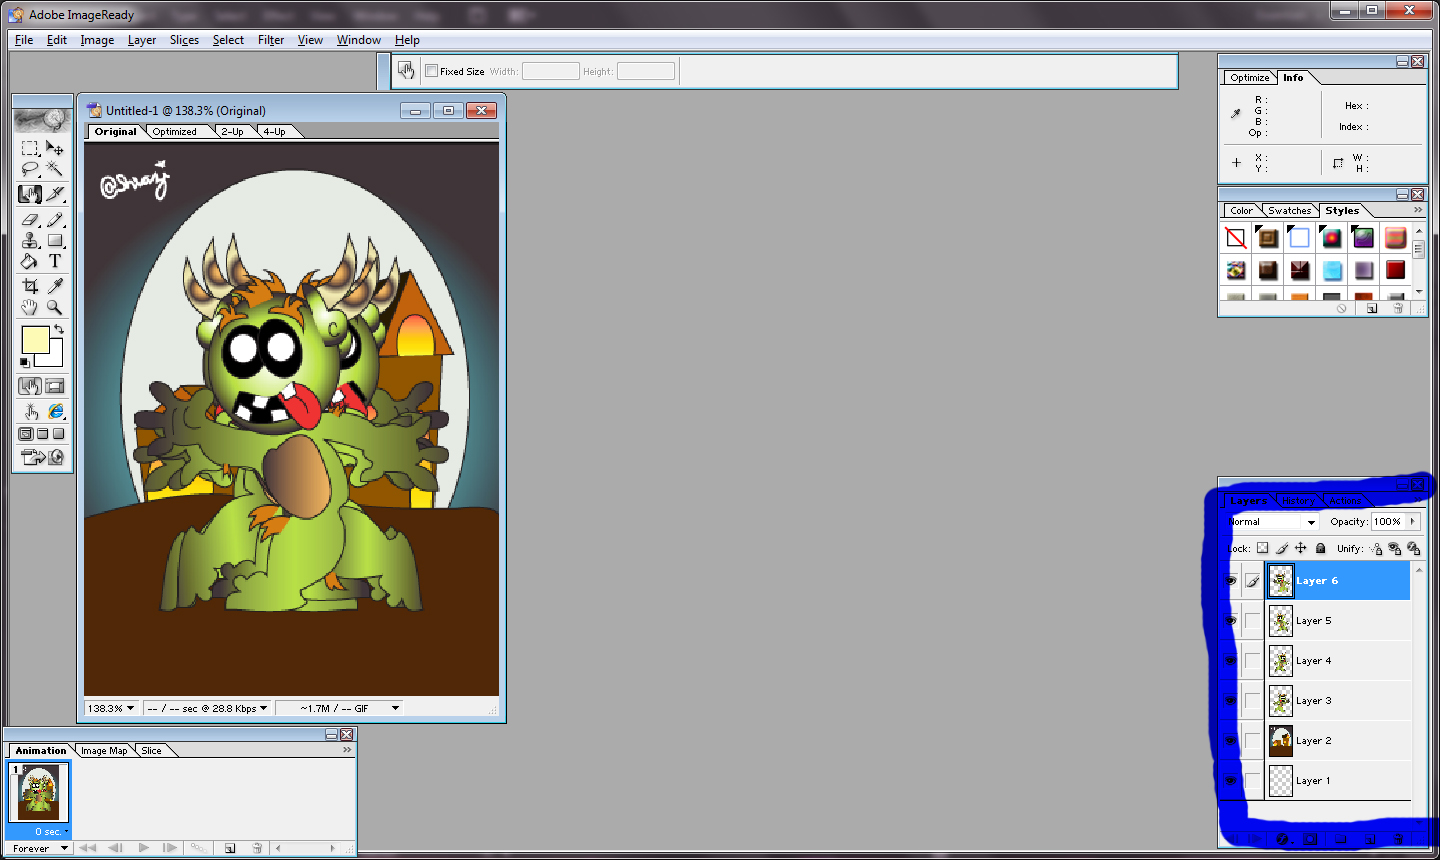Select the Lasso tool
The height and width of the screenshot is (860, 1440).
click(30, 170)
